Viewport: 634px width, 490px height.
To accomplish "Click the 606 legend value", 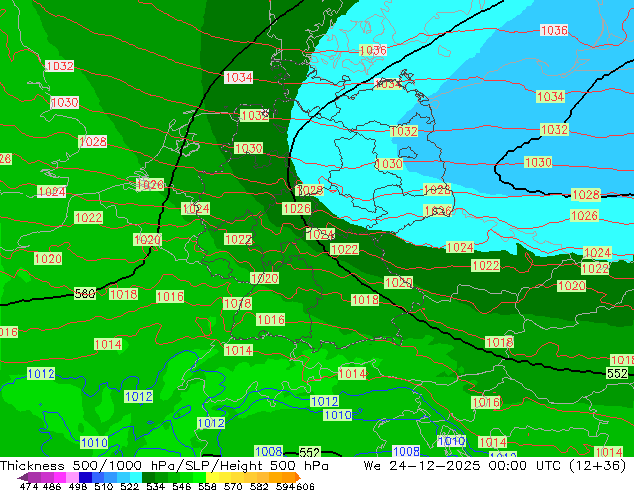I will (x=304, y=486).
